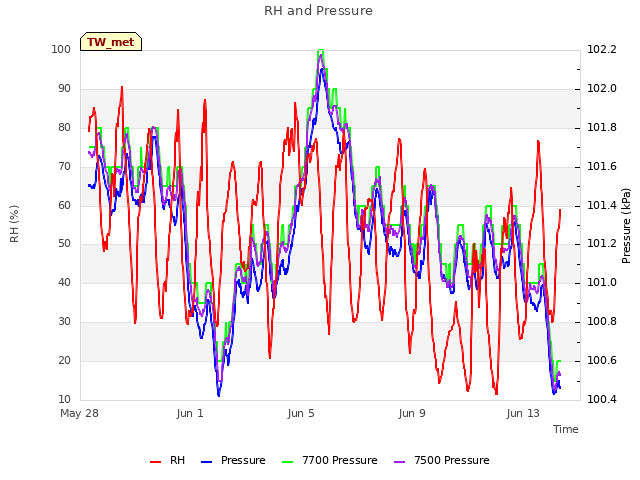Image resolution: width=640 pixels, height=480 pixels.
Task: Click the chart title RH and Pressure
Action: (x=318, y=11)
